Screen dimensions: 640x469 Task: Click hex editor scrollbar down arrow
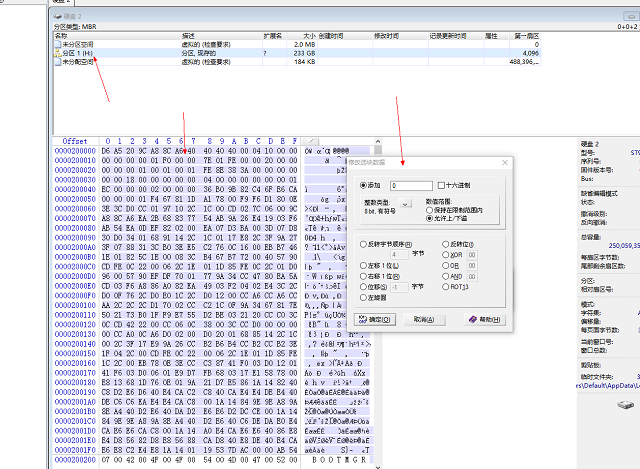[x=378, y=466]
